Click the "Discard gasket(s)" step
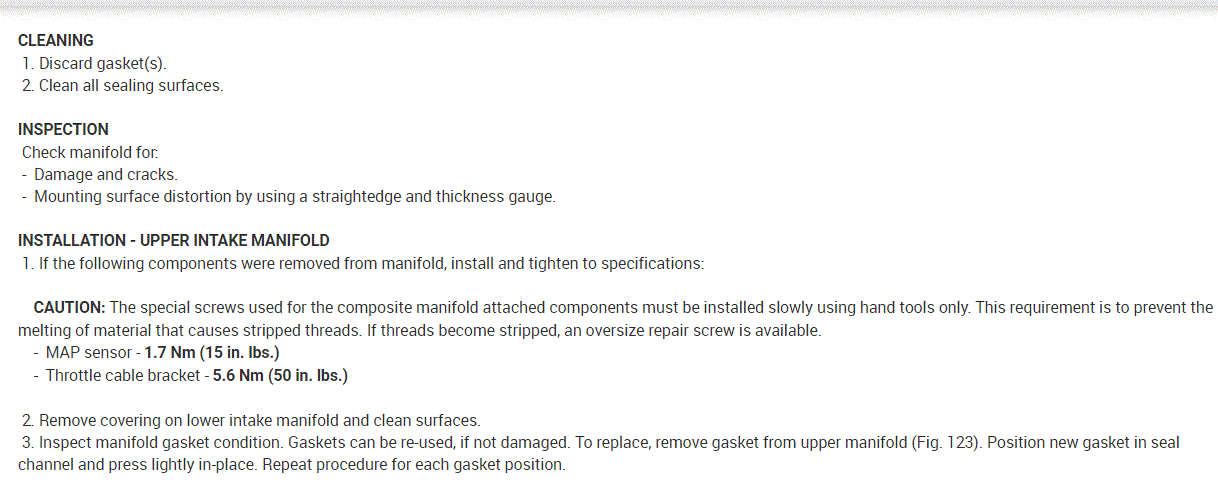Image resolution: width=1218 pixels, height=496 pixels. [102, 63]
